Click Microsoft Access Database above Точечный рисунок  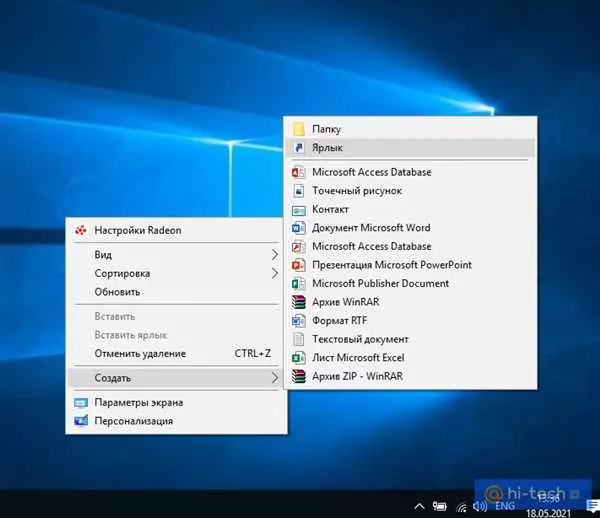410,172
